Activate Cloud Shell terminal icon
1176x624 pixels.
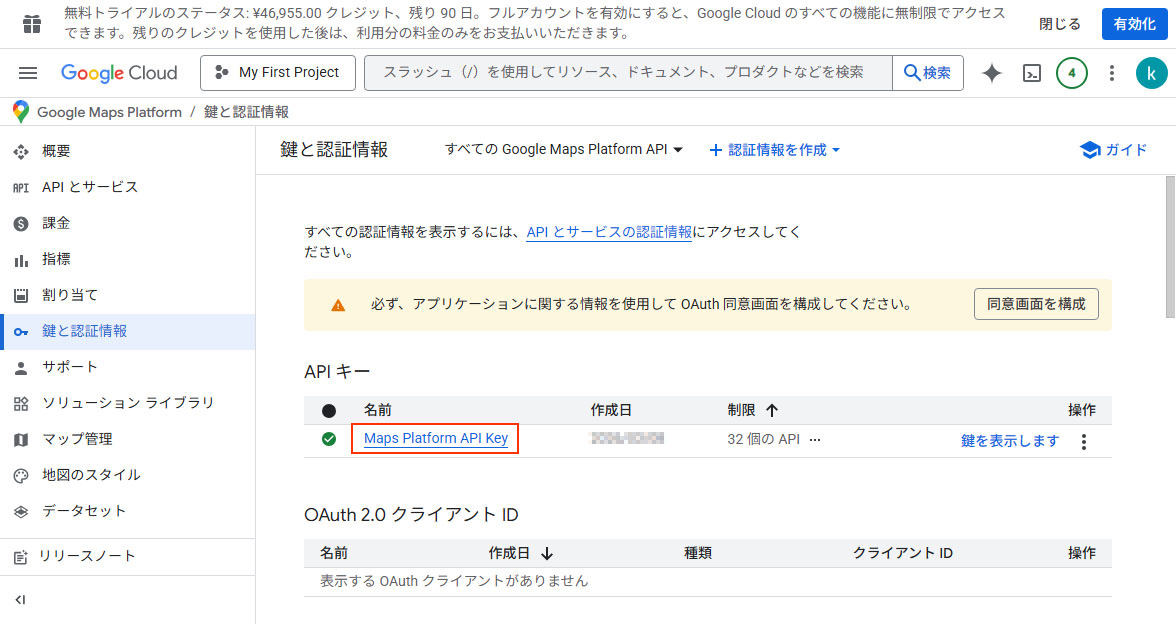[1032, 73]
